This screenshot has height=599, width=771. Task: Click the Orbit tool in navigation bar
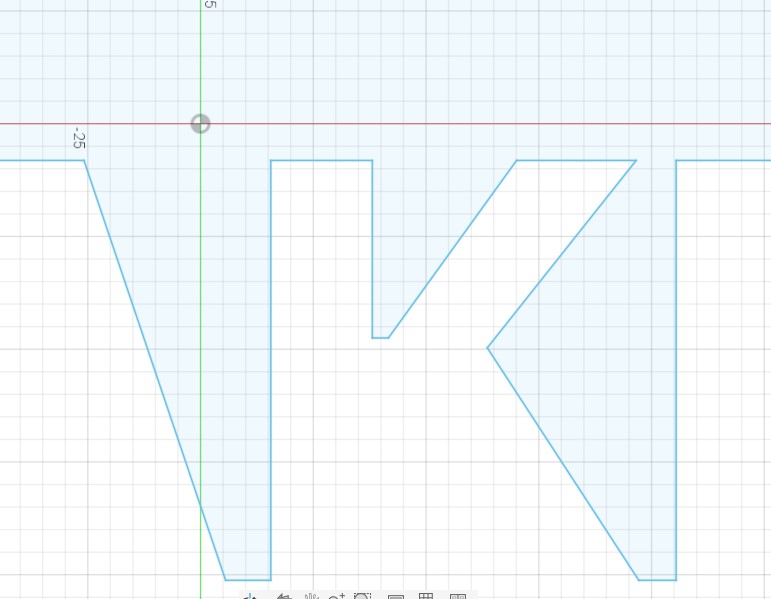click(250, 596)
